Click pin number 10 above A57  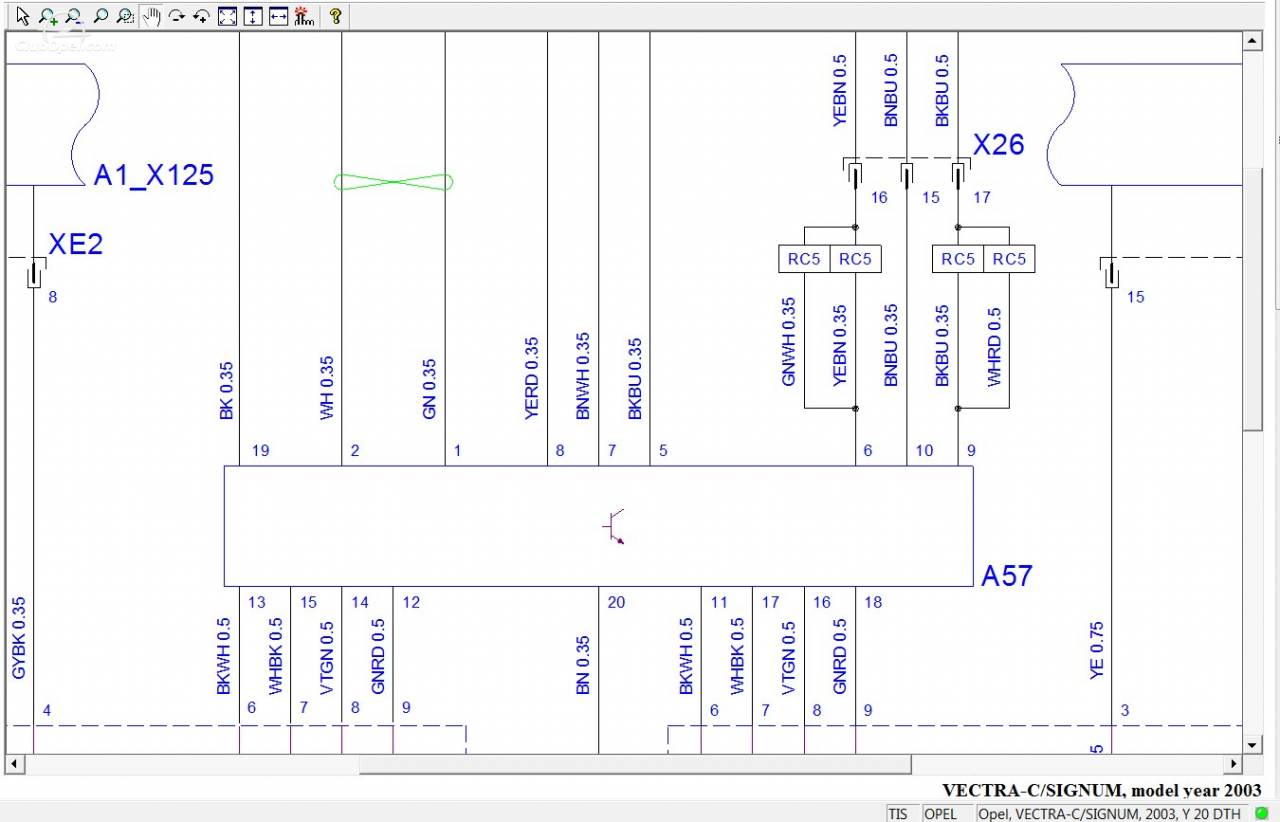click(924, 451)
